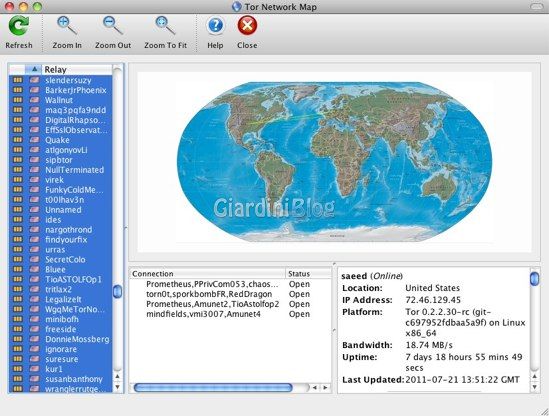
Task: Sort by the Relay column header
Action: coord(77,69)
